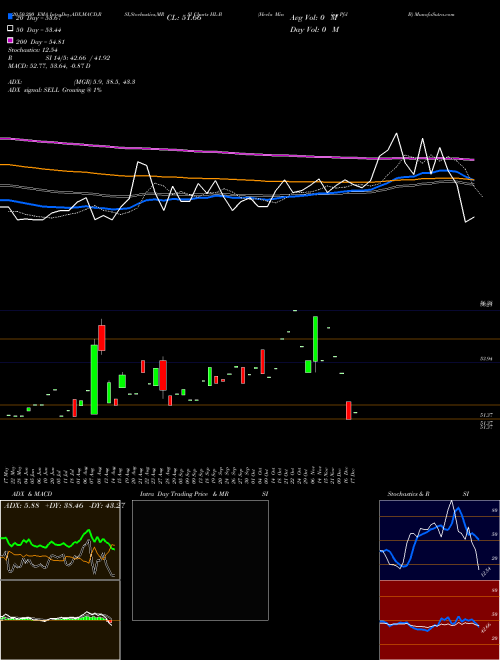Click the 12.54 value on the Stochastics chart
This screenshot has height=660, width=500.
pos(486,572)
